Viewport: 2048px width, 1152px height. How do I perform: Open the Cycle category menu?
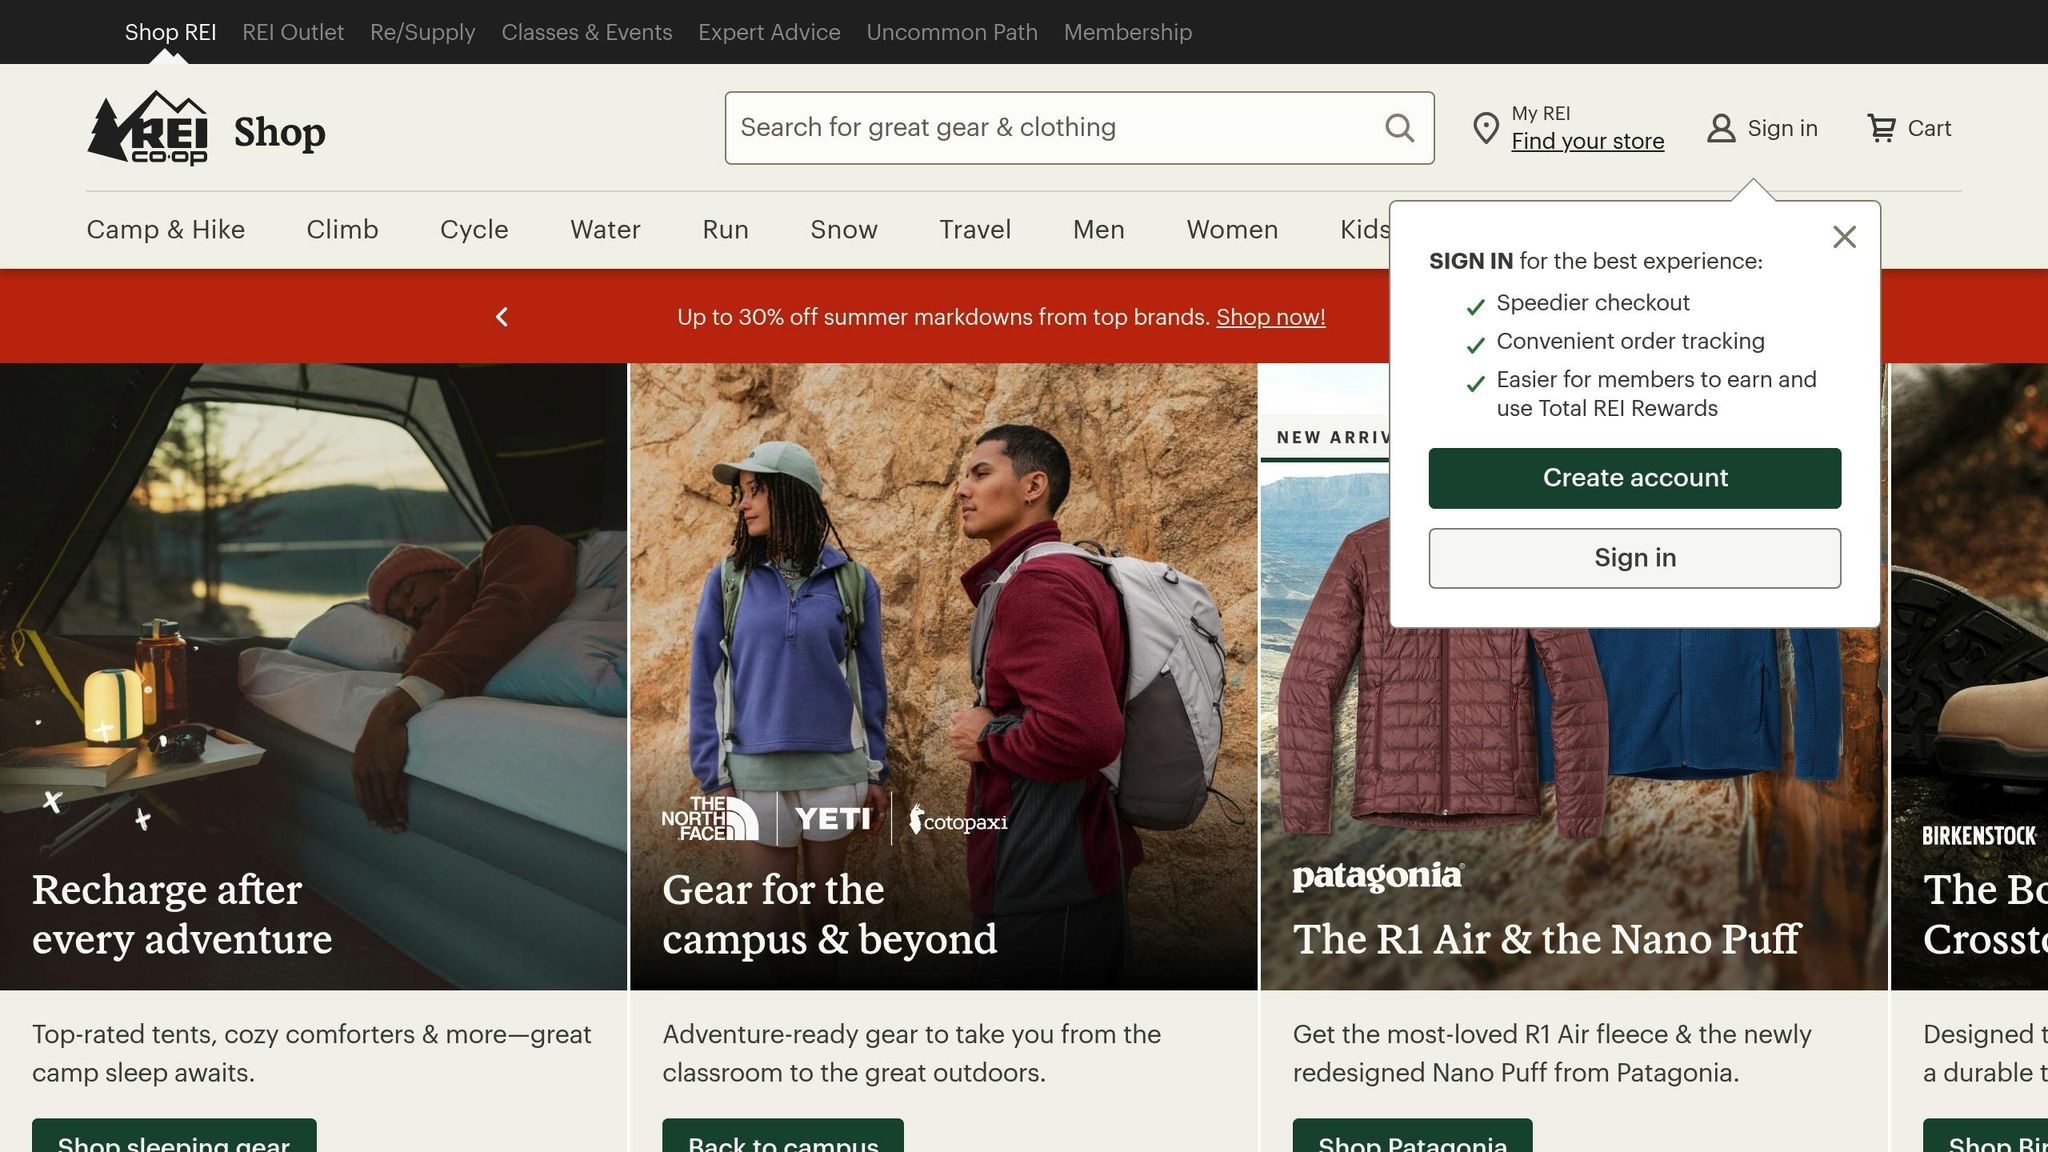point(474,230)
